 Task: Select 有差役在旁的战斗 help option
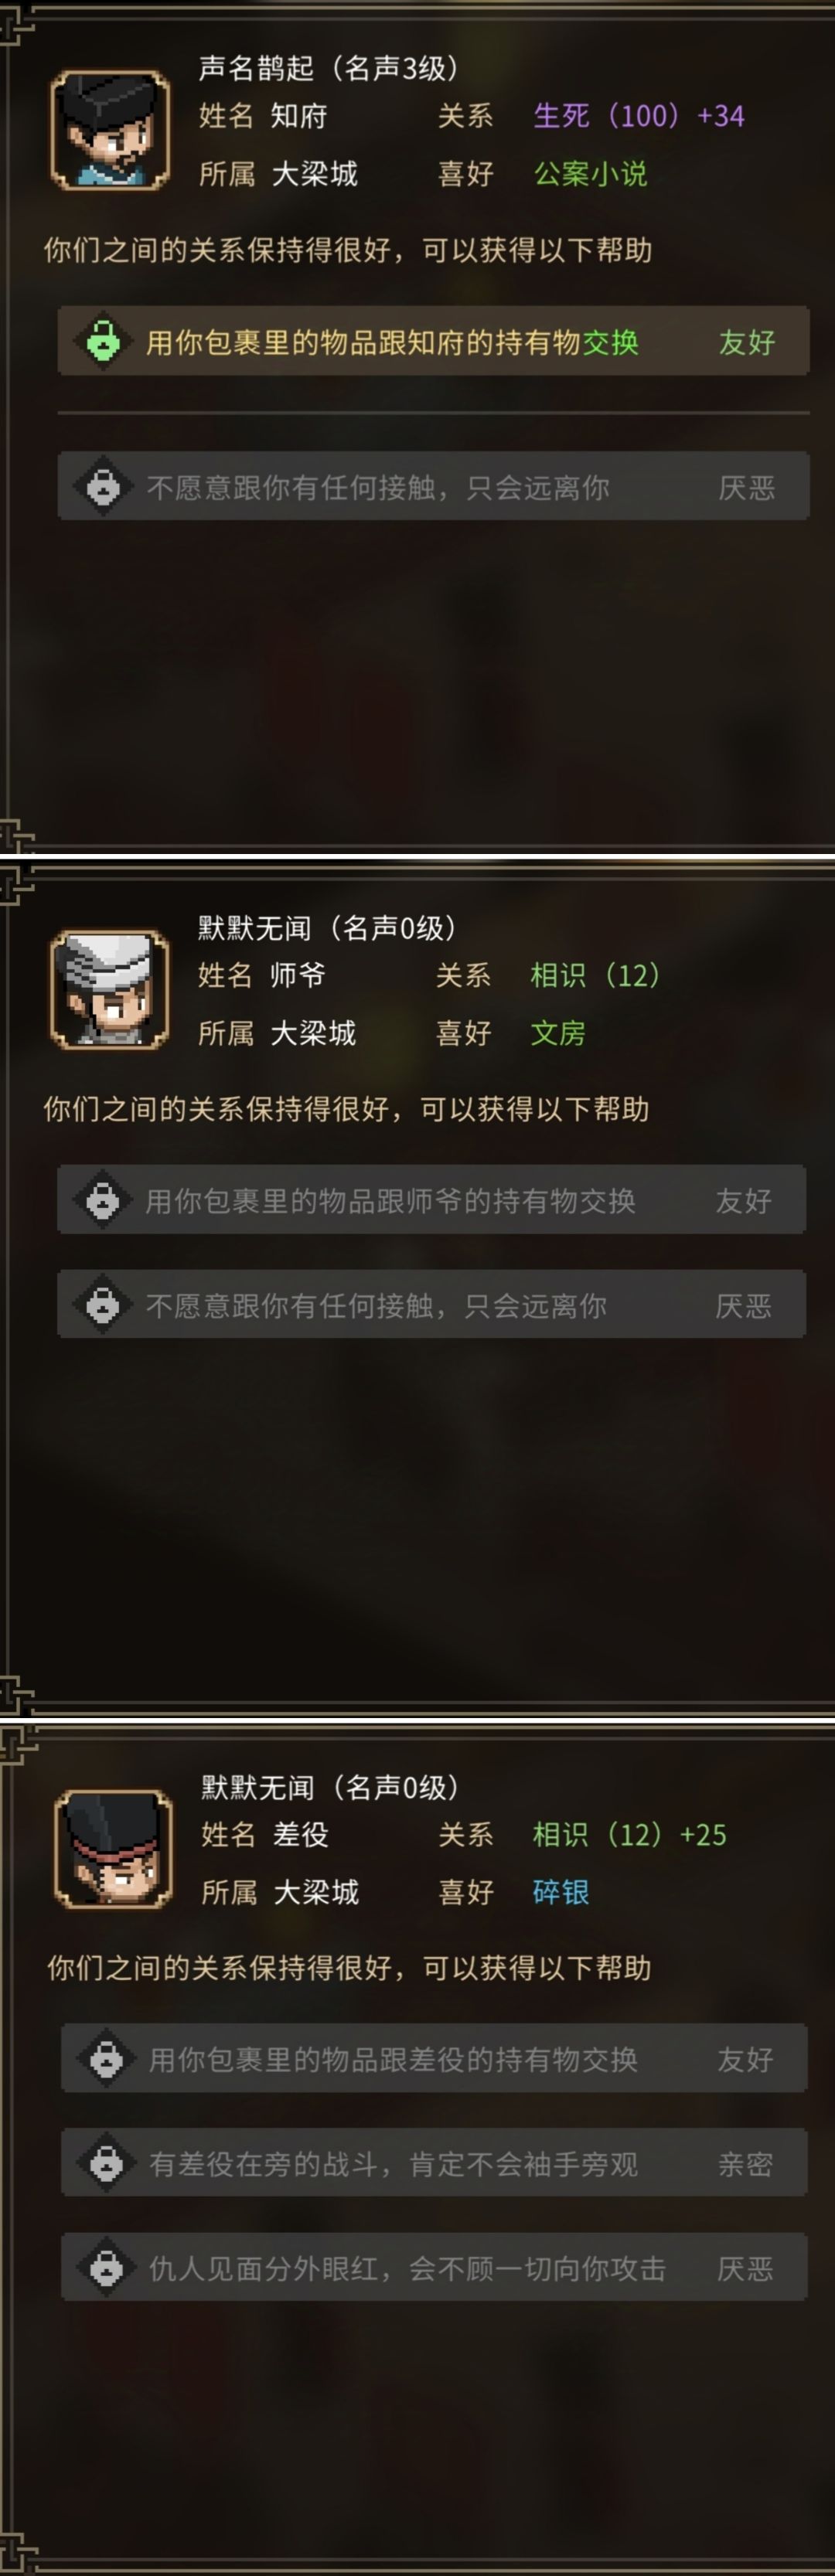click(434, 2163)
